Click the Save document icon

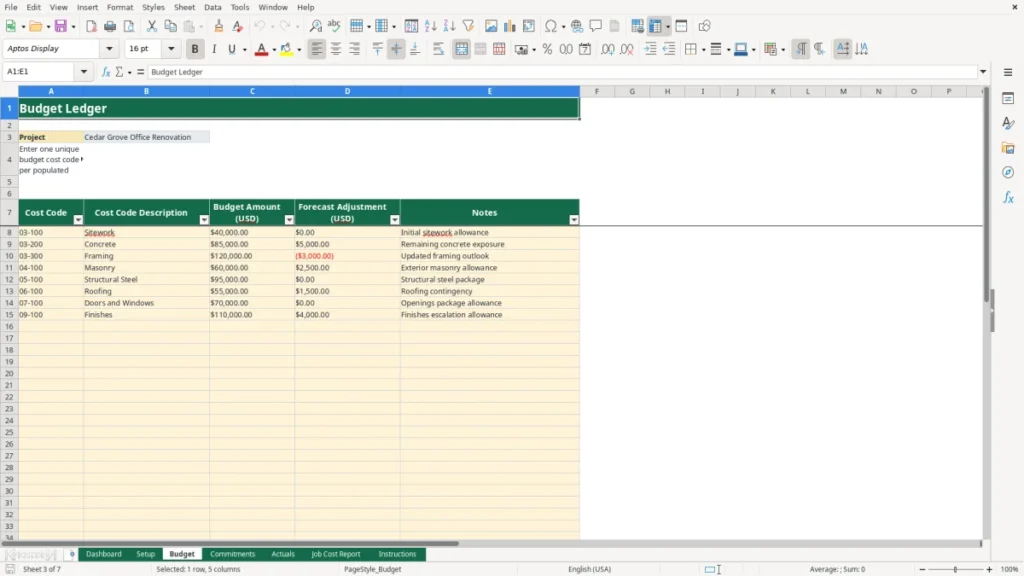61,26
